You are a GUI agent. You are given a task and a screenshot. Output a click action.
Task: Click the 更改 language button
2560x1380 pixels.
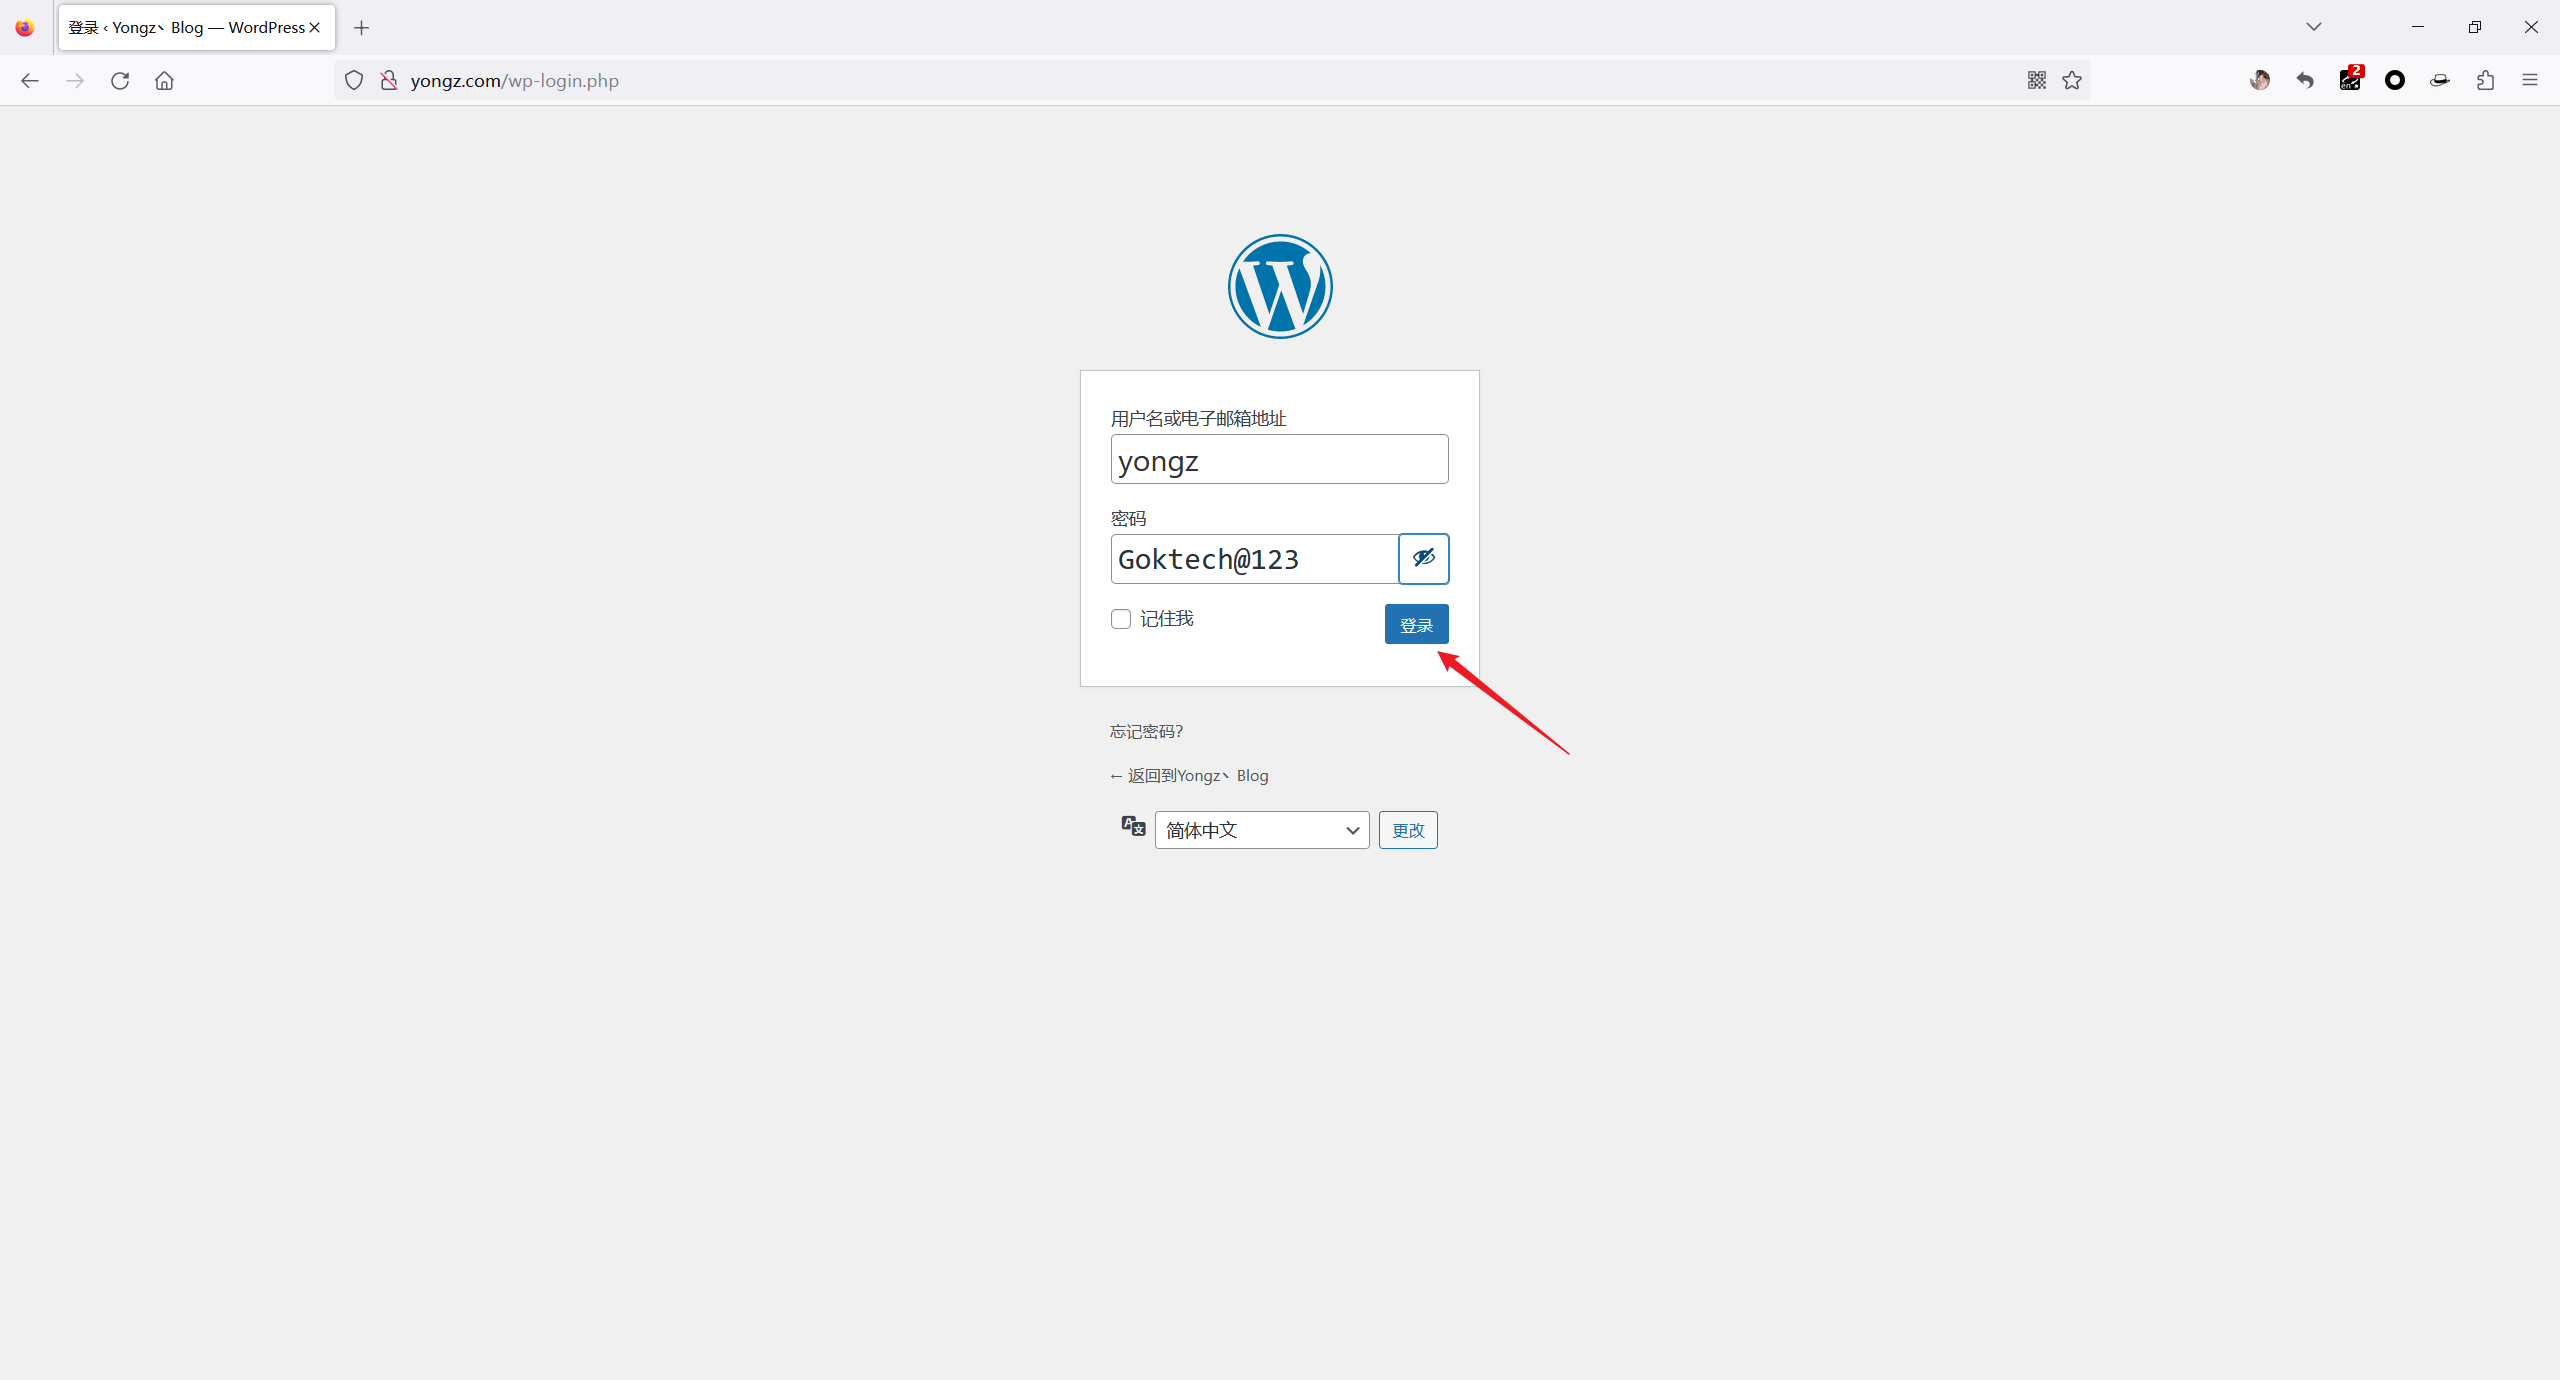click(1408, 830)
